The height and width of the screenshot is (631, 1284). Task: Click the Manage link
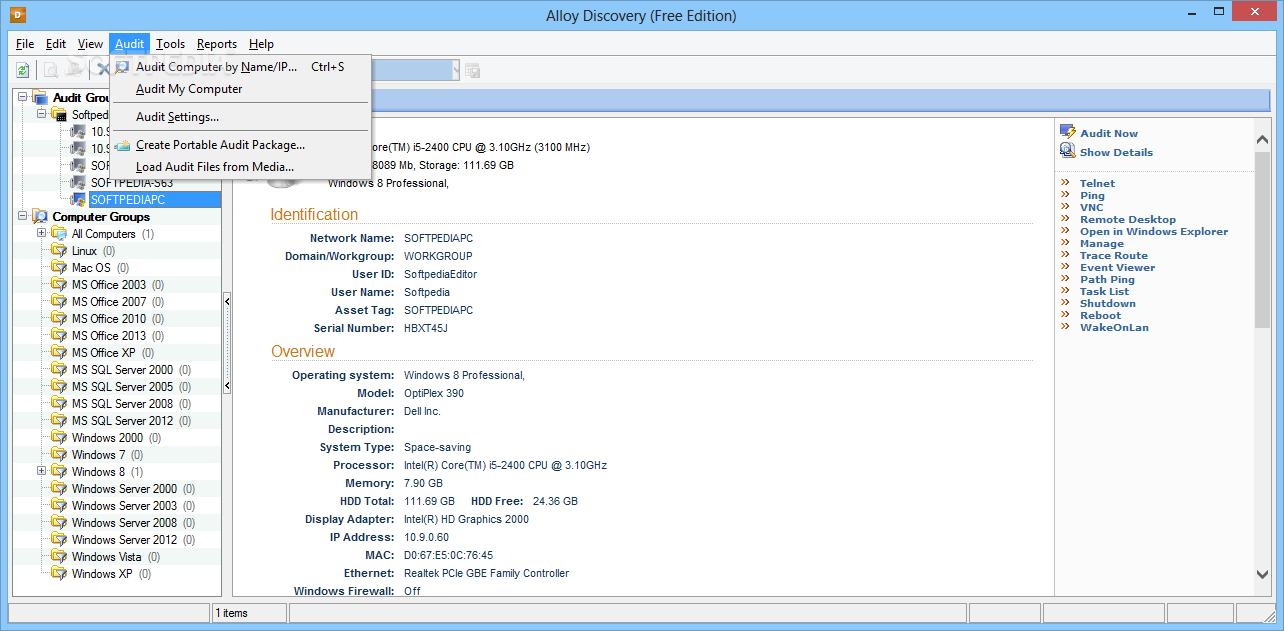click(x=1102, y=244)
